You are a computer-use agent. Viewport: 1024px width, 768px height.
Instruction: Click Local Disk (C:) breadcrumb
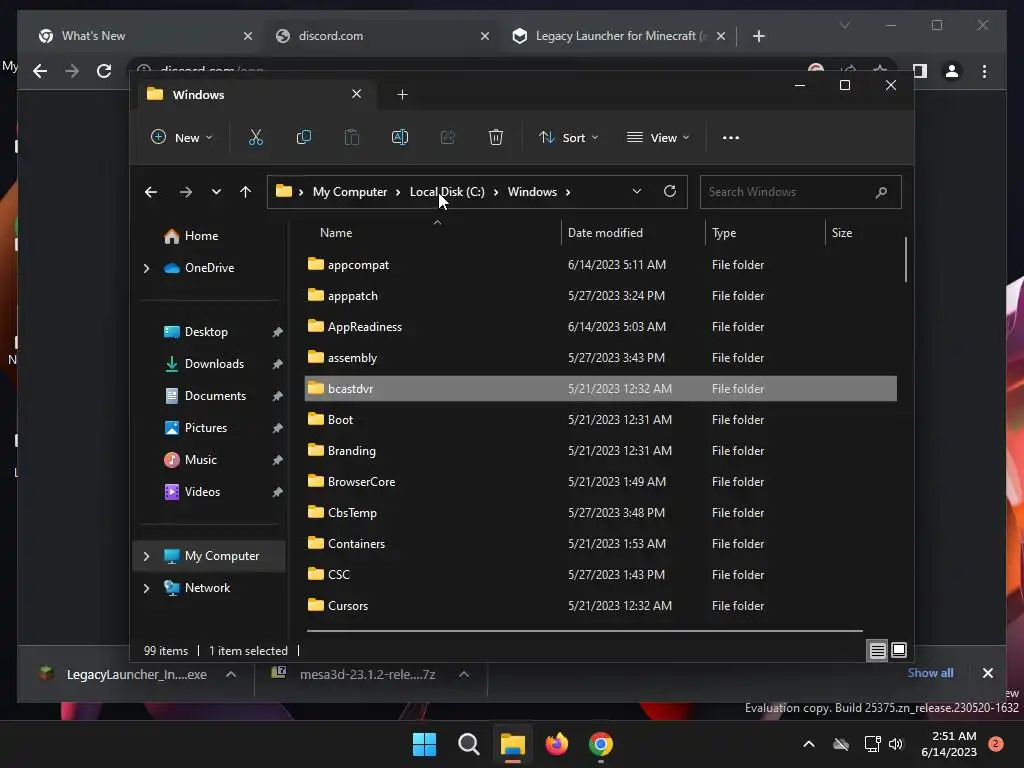pyautogui.click(x=447, y=192)
